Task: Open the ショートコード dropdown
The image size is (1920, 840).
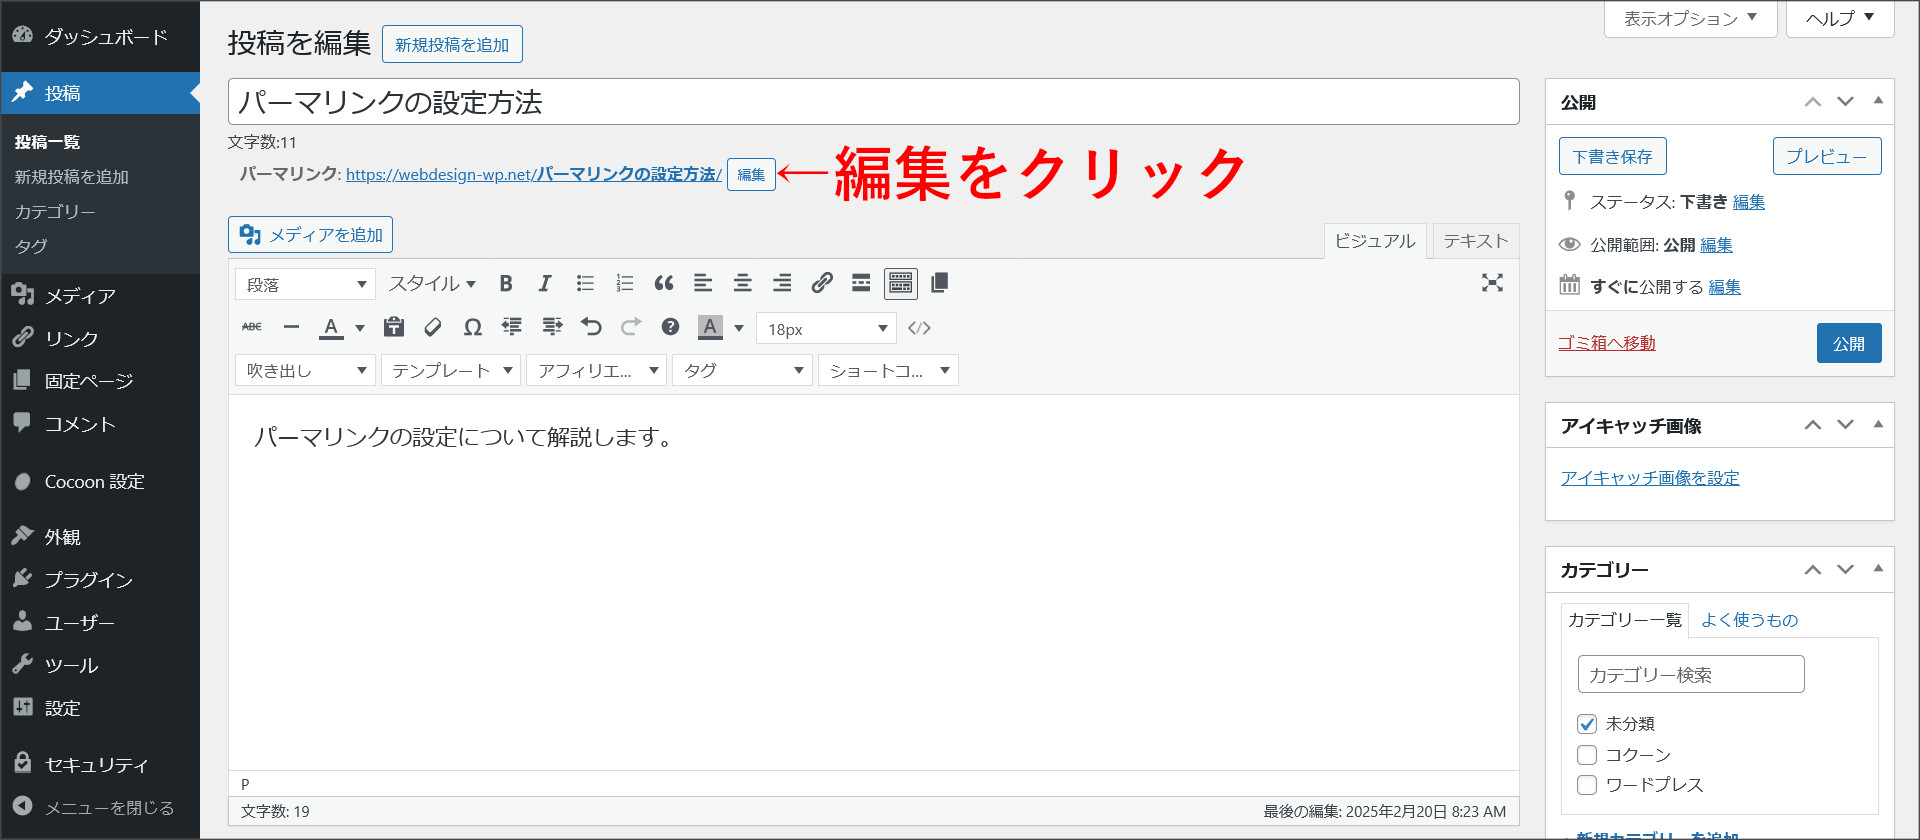Action: click(x=888, y=371)
